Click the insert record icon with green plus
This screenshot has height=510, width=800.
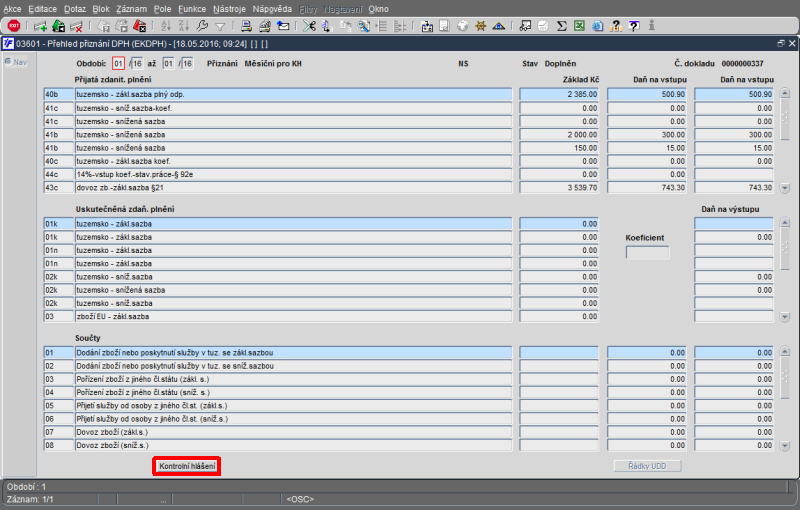coord(40,26)
